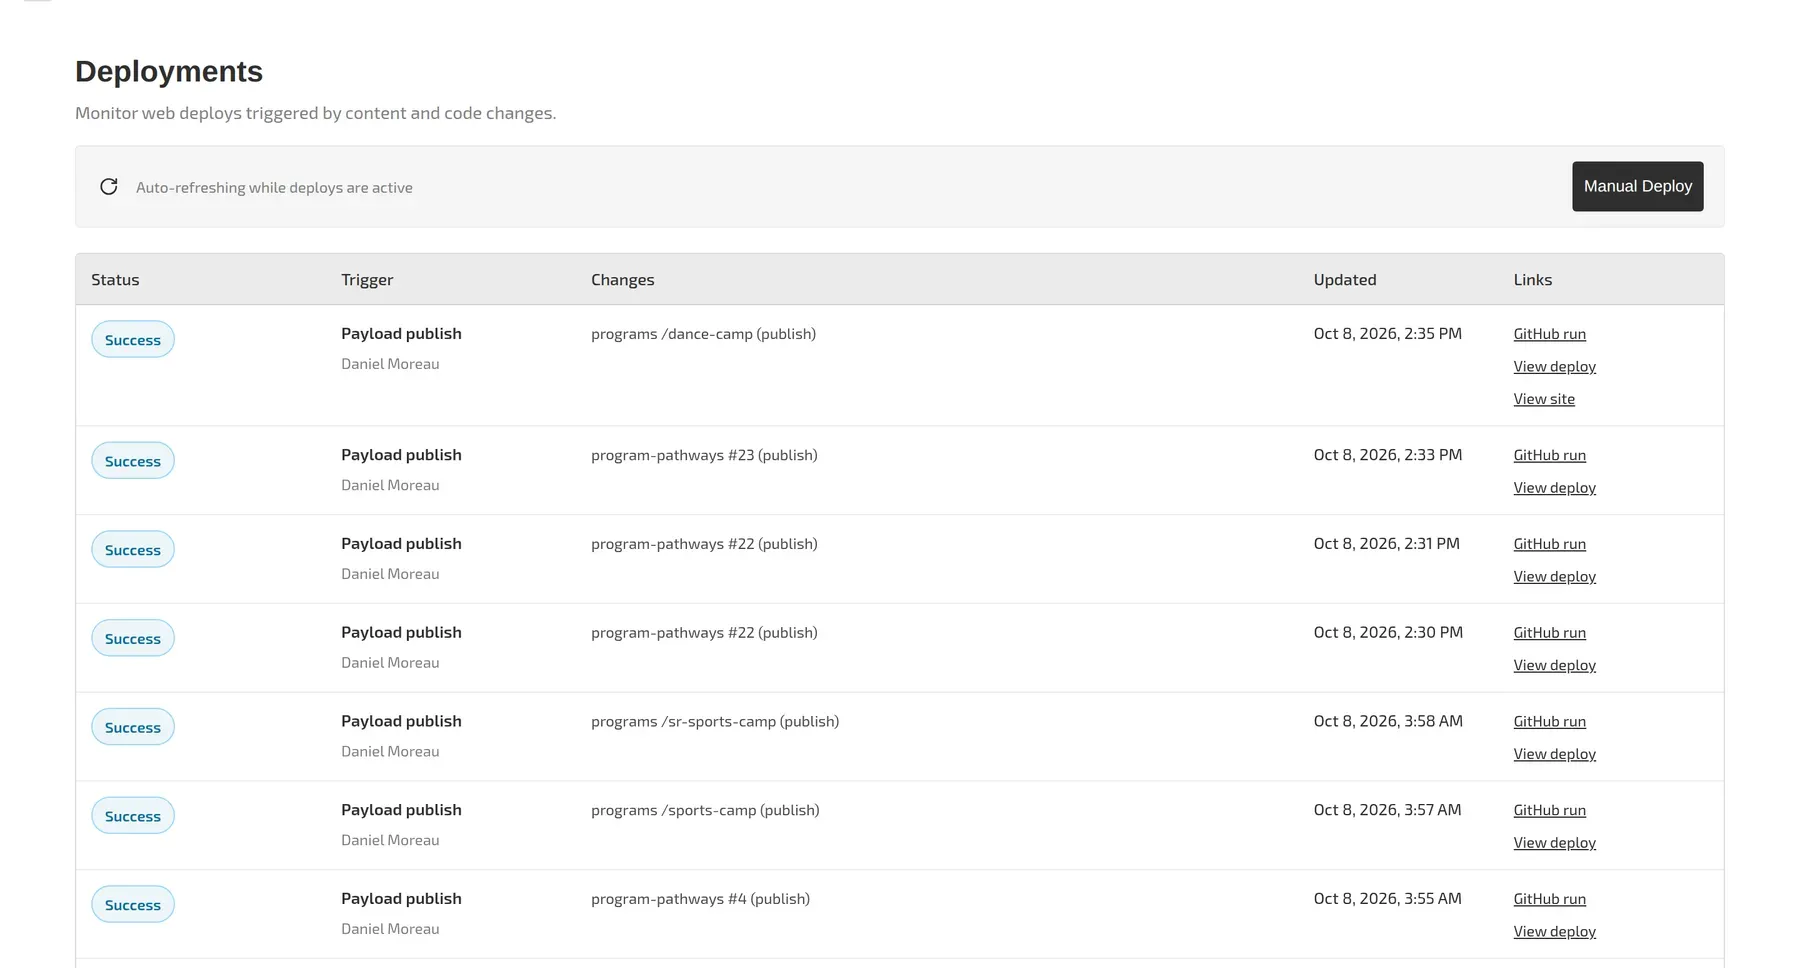The image size is (1800, 968).
Task: Select "programs /sr-sports-camp (publish)" change text
Action: tap(715, 722)
